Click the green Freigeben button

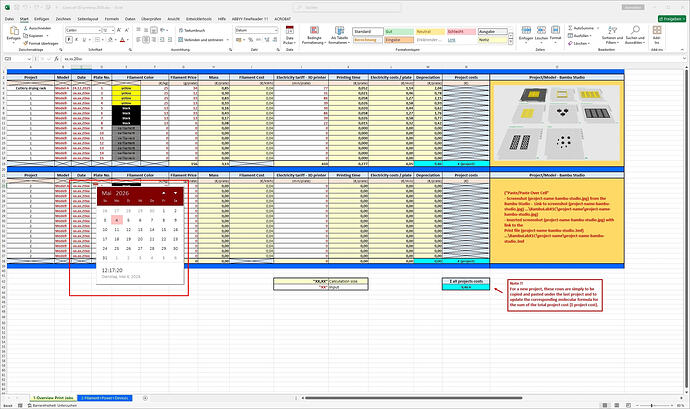pos(672,19)
